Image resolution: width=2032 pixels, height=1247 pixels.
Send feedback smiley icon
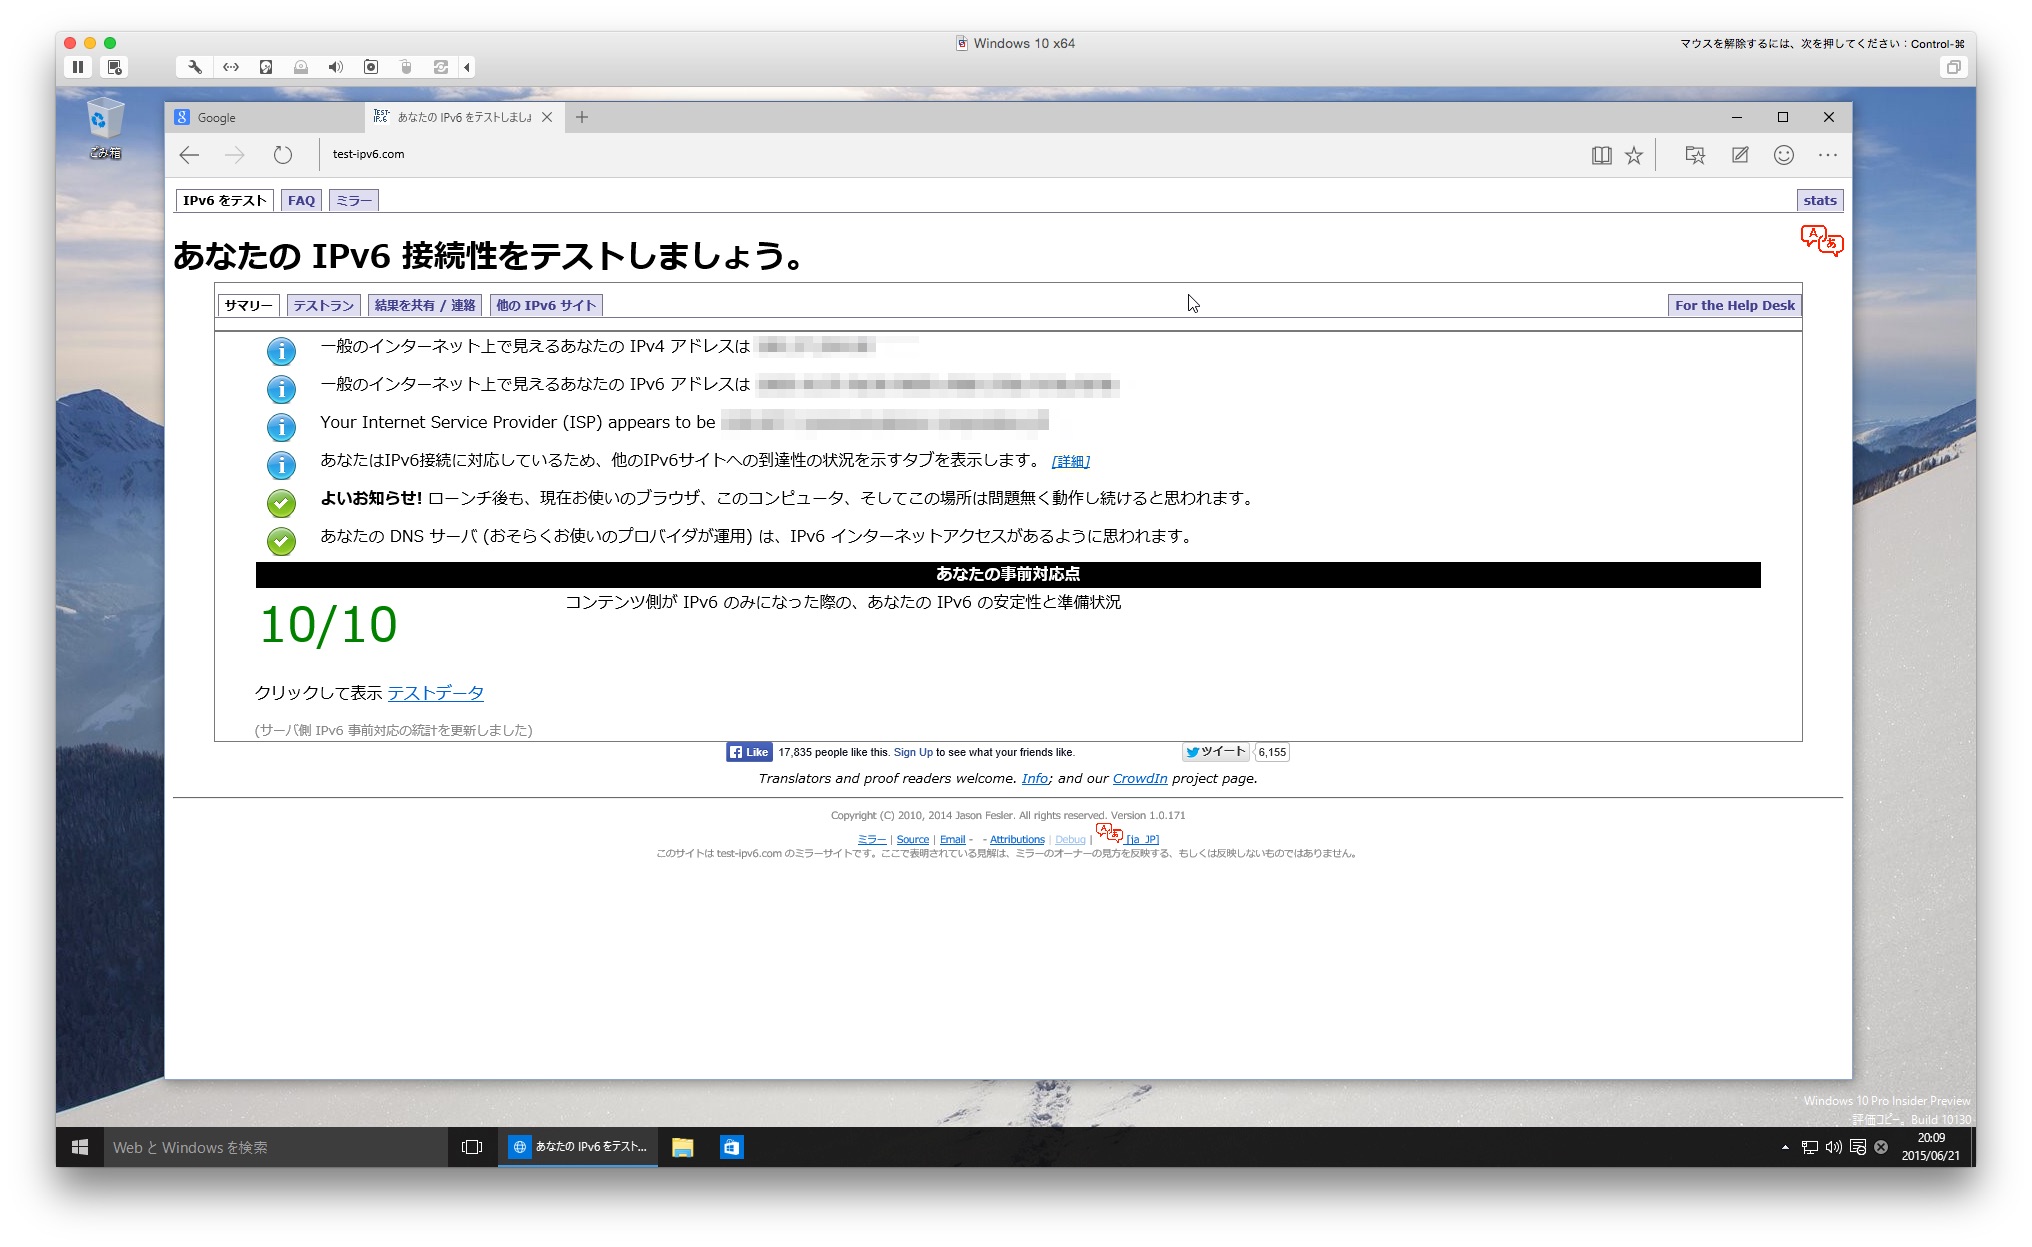point(1784,155)
